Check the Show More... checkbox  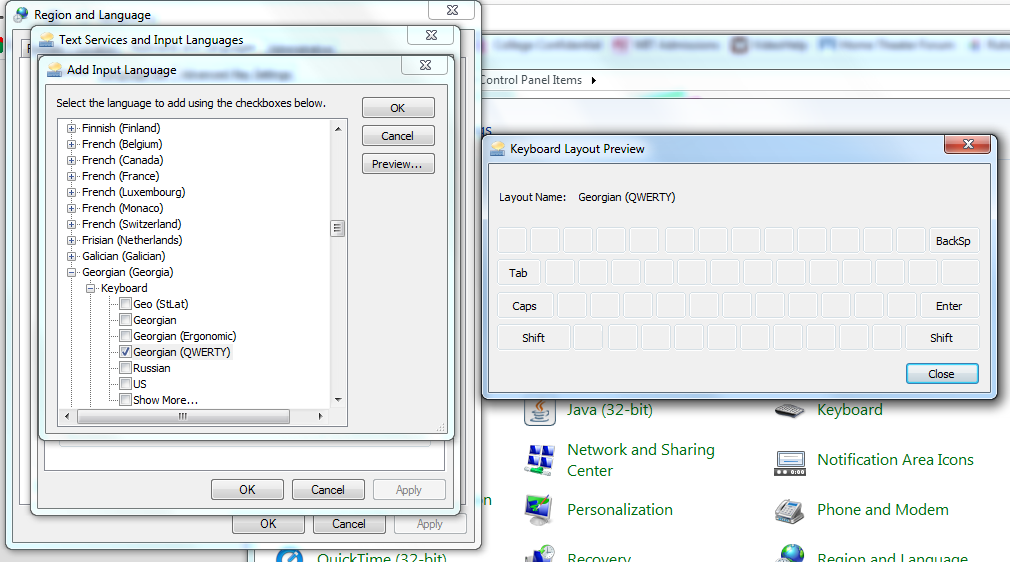pos(126,400)
